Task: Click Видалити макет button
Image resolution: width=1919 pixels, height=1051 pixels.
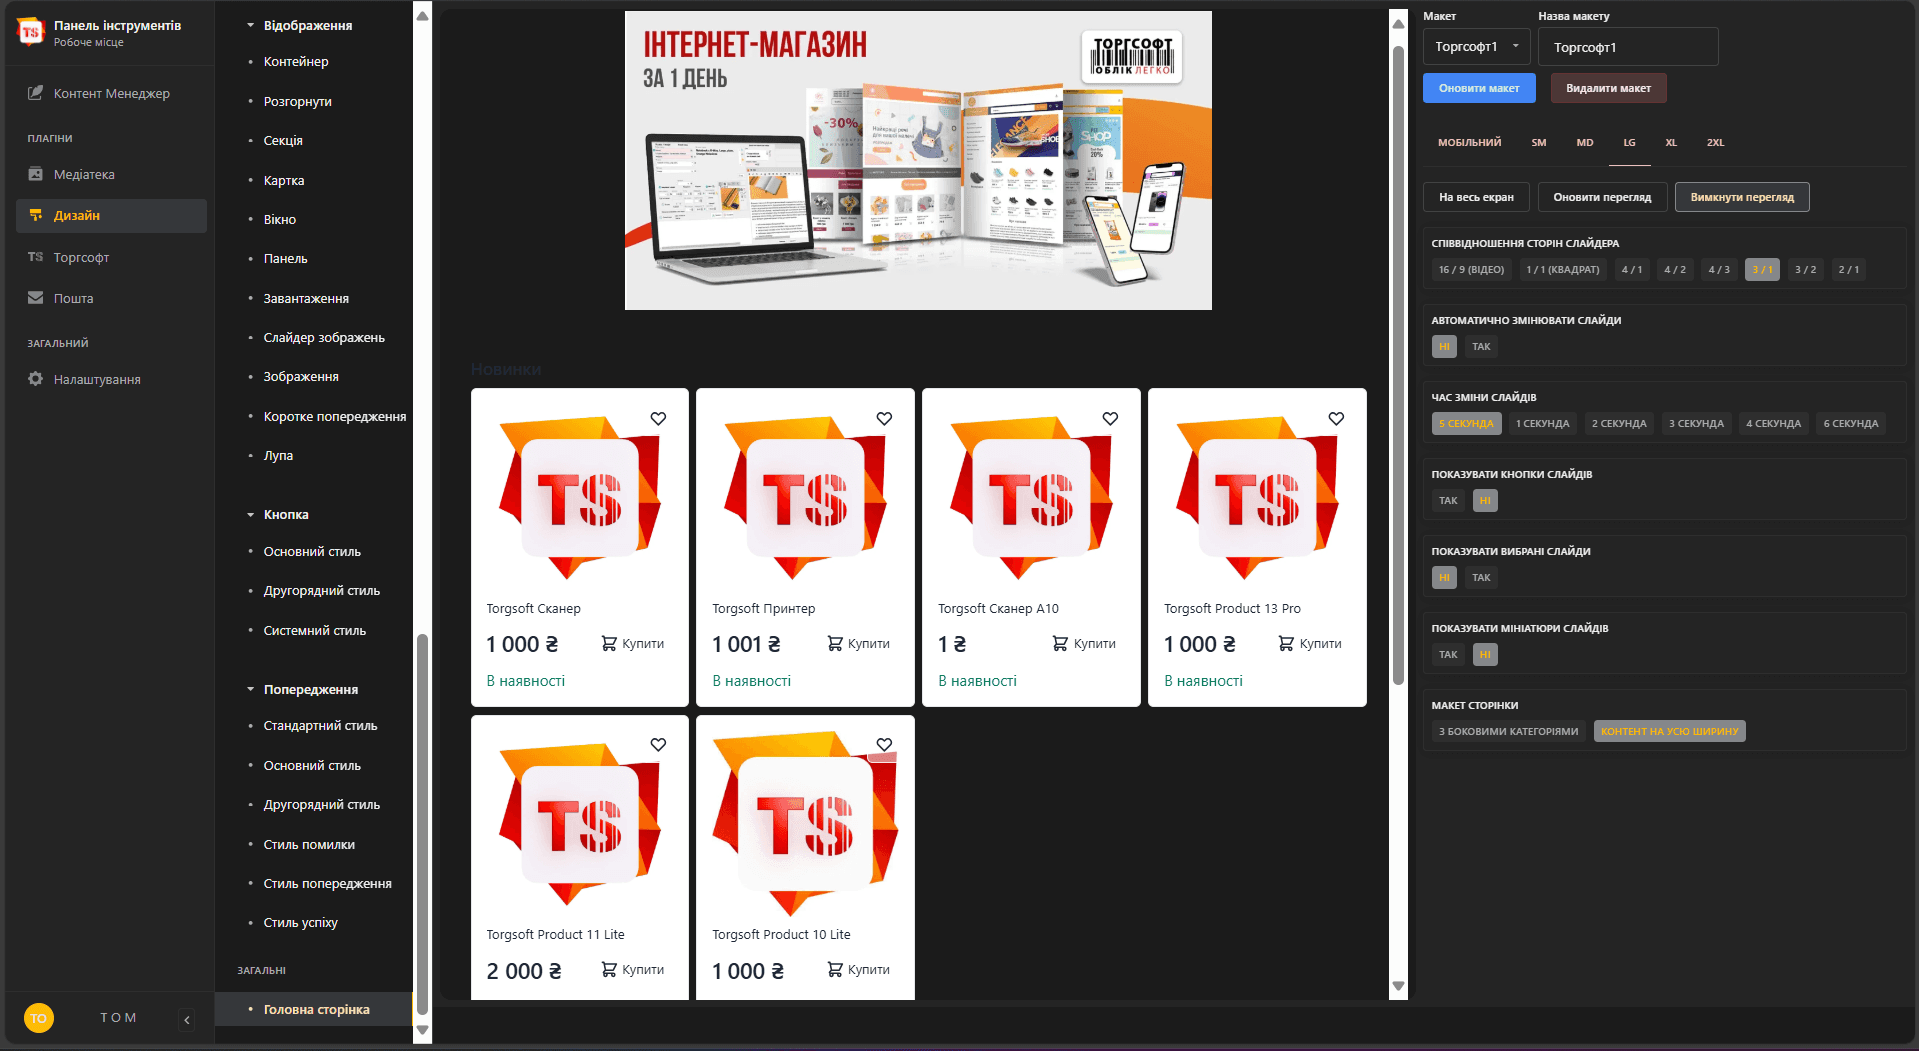Action: (x=1608, y=88)
